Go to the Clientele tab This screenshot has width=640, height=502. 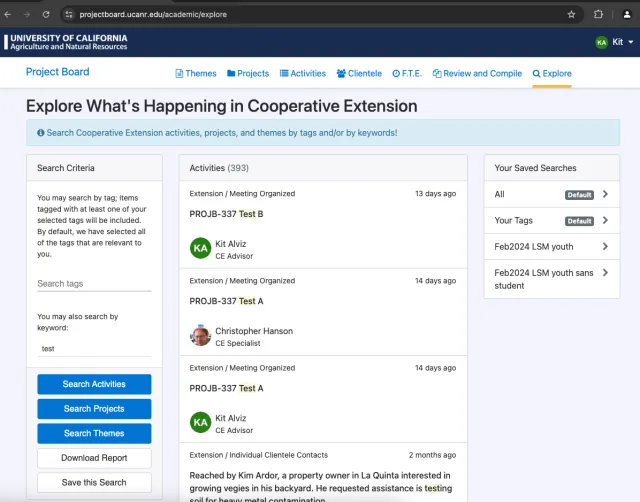click(359, 73)
